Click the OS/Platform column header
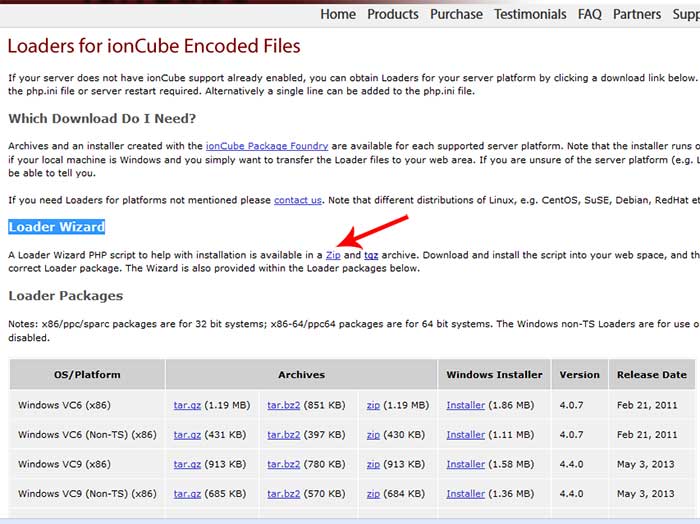The height and width of the screenshot is (524, 700). (87, 375)
